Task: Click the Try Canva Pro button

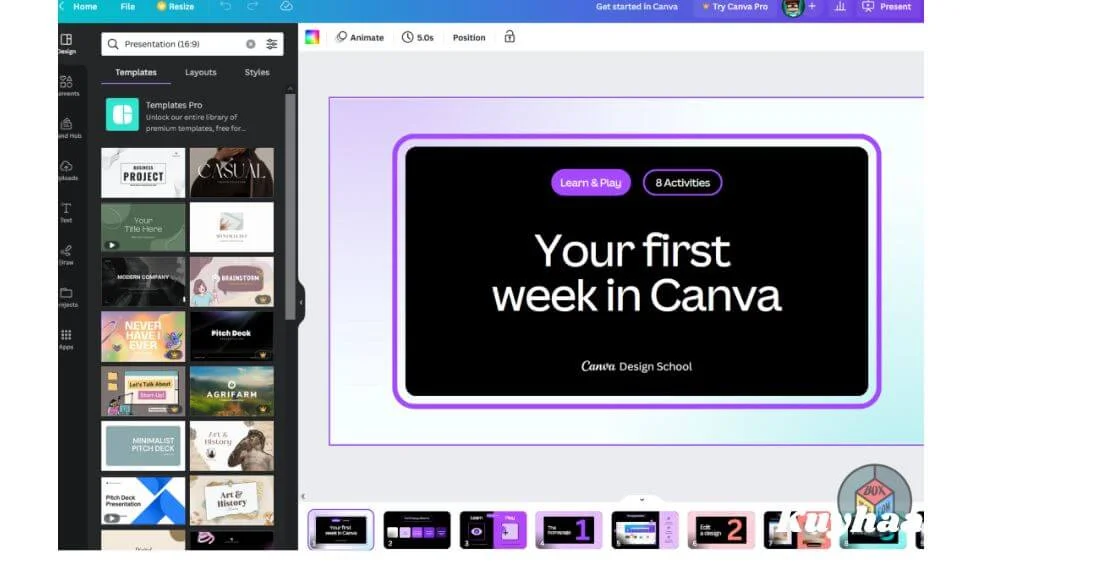Action: [x=735, y=6]
